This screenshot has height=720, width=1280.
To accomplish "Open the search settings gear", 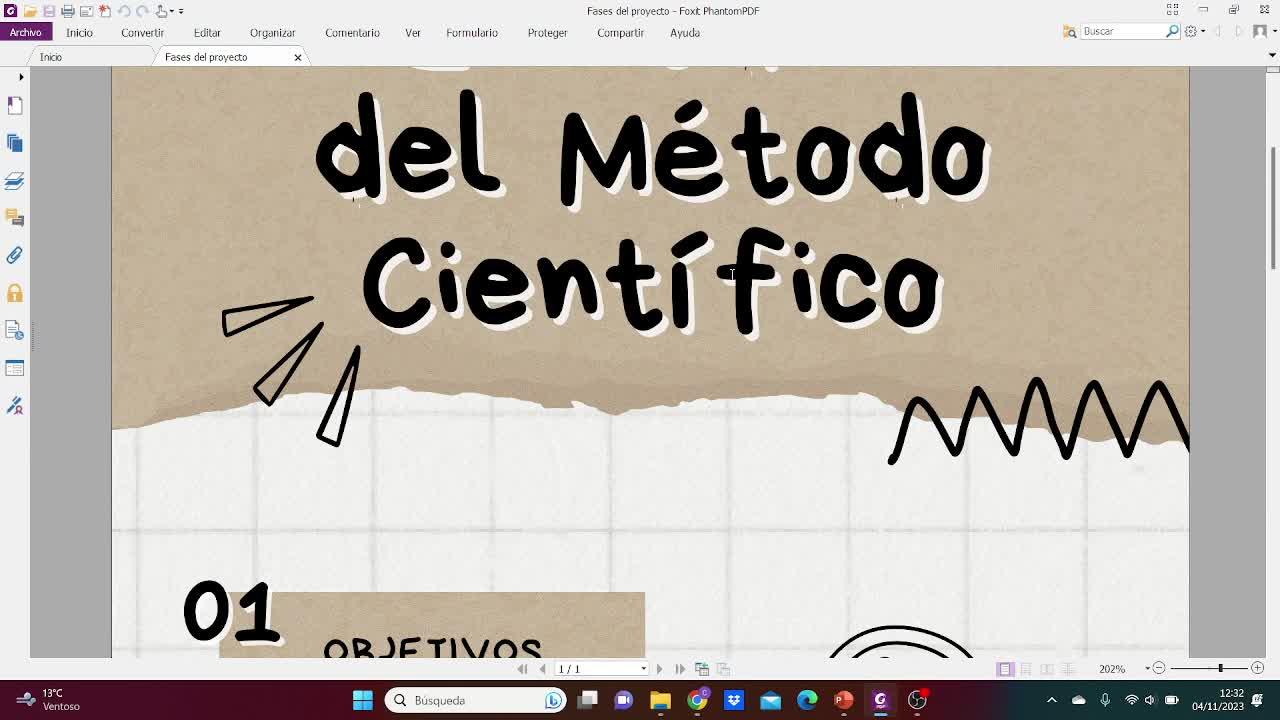I will 1190,32.
